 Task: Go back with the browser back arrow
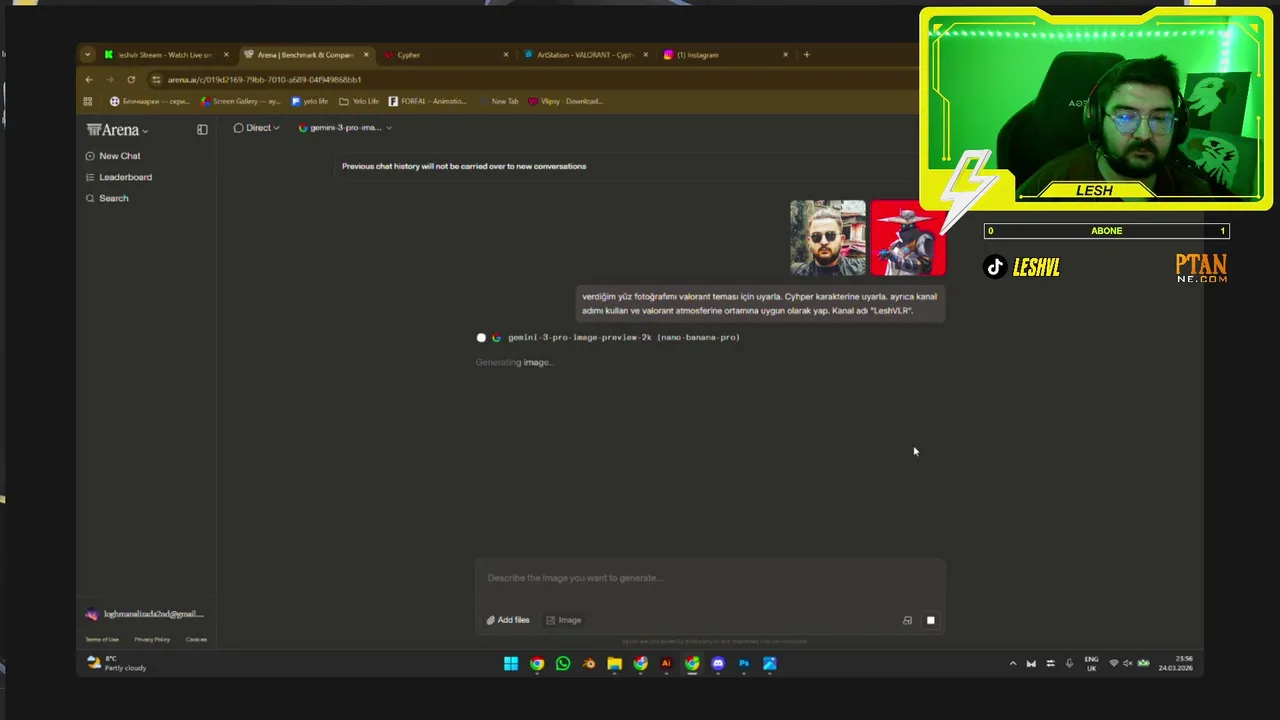coord(88,79)
